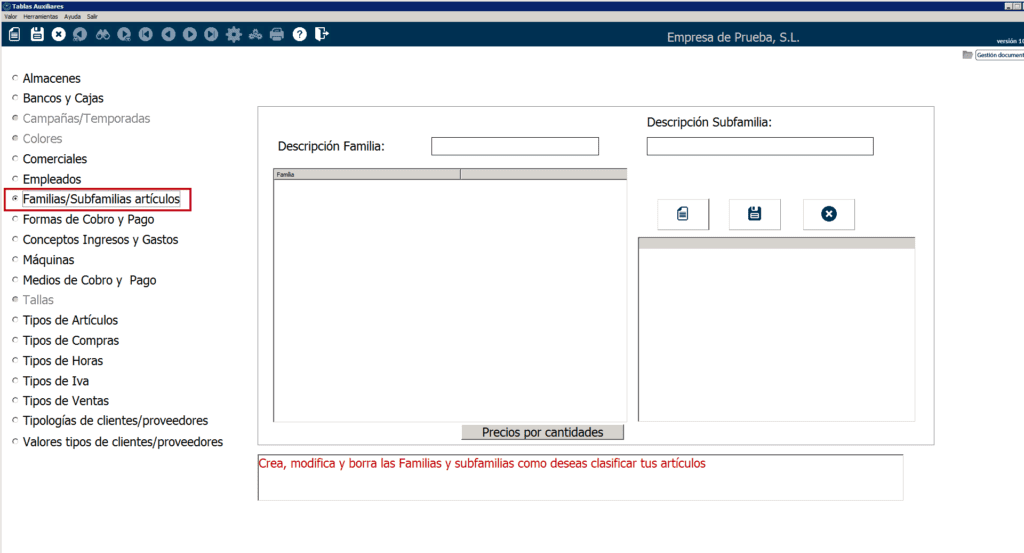
Task: Click the Descripción Subfamilia text field
Action: pyautogui.click(x=759, y=147)
